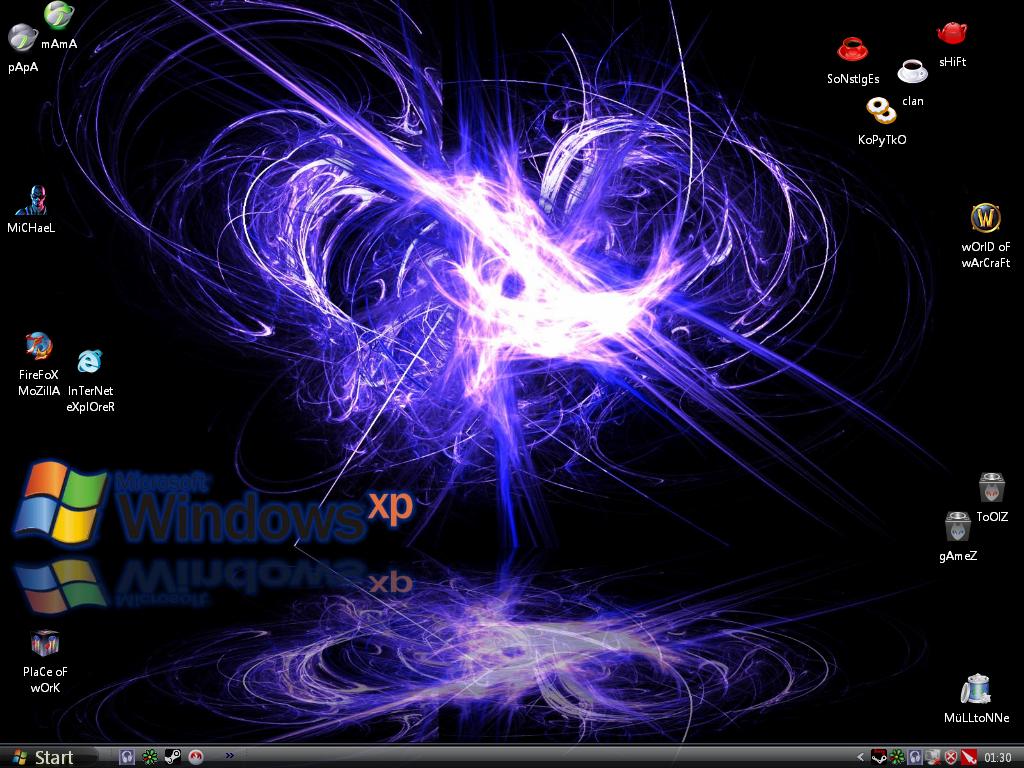The image size is (1024, 768).
Task: Launch headphones app from Quick Launch
Action: (127, 758)
